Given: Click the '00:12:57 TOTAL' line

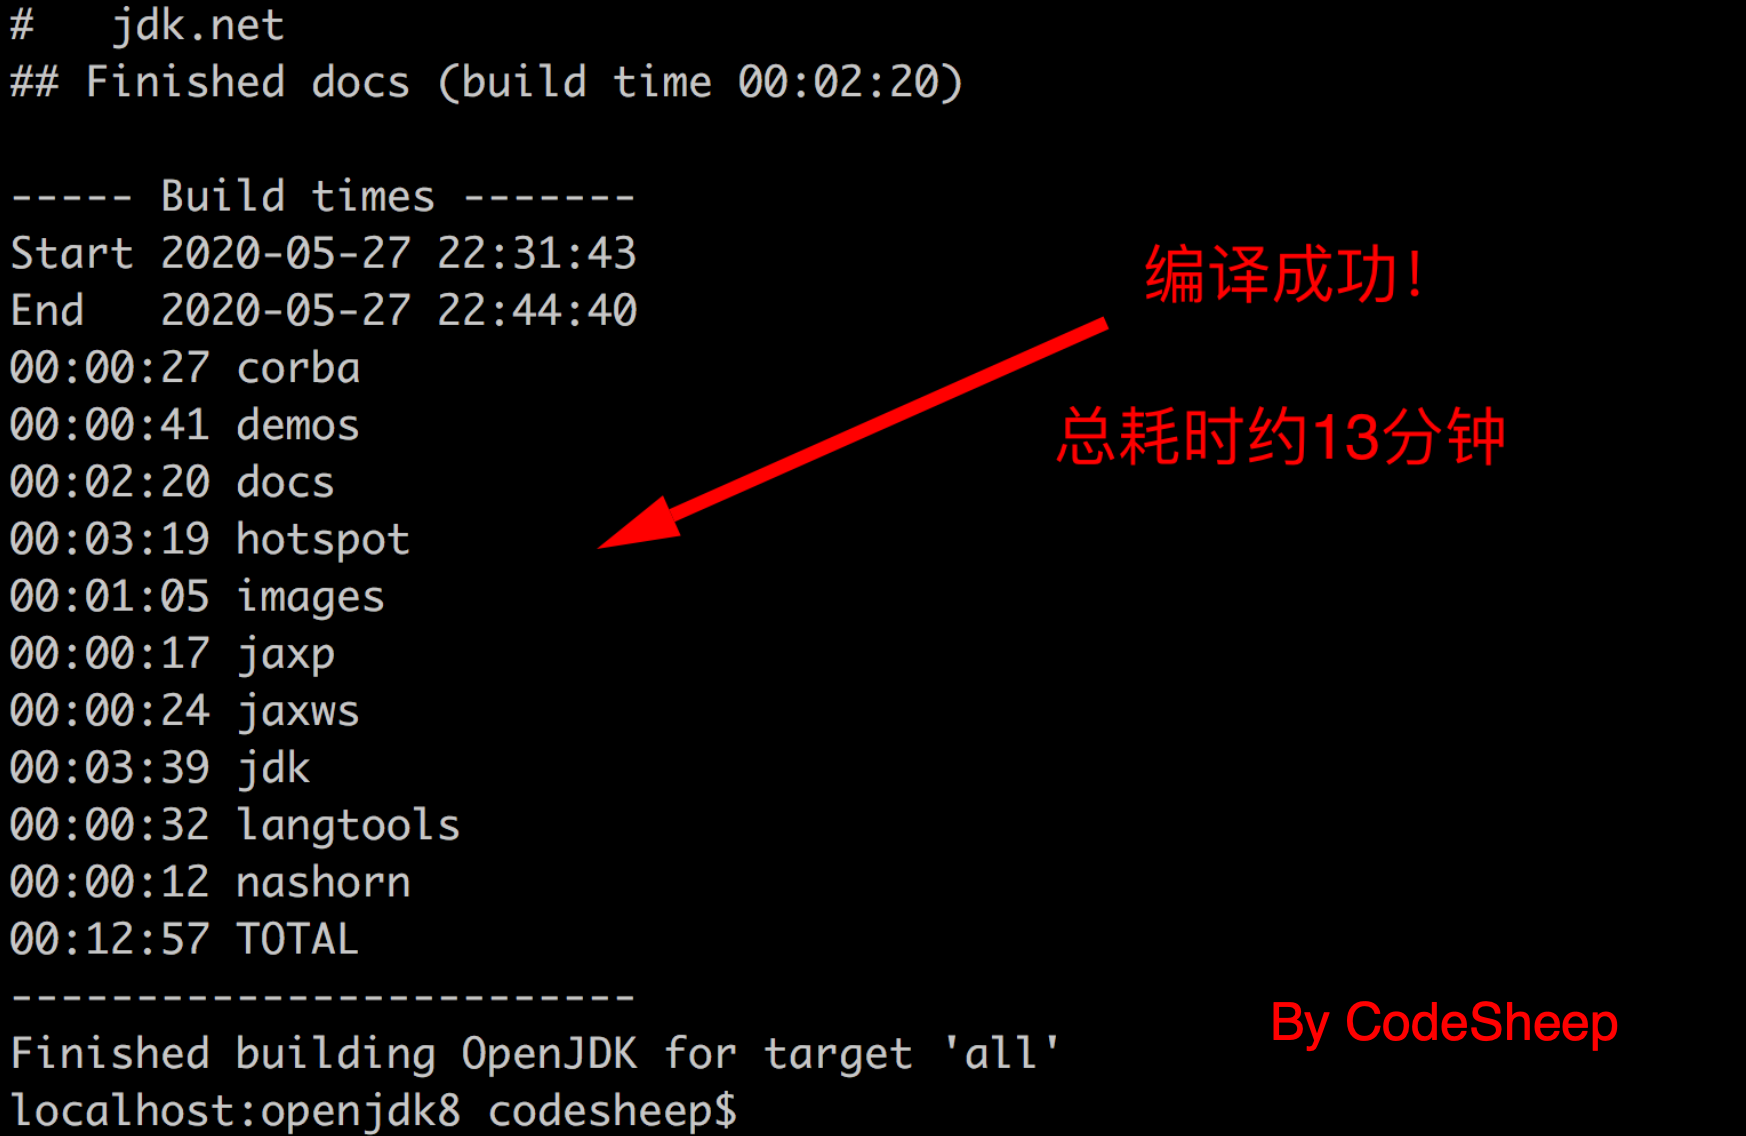Looking at the screenshot, I should click(184, 939).
